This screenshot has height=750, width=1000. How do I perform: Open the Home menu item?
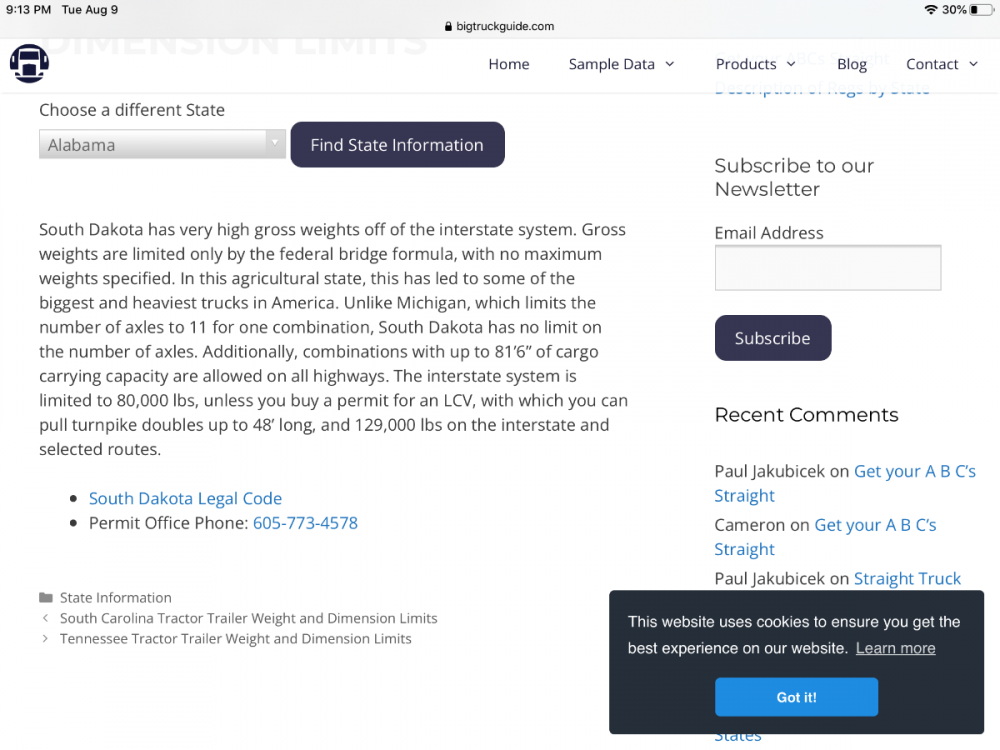[x=509, y=64]
